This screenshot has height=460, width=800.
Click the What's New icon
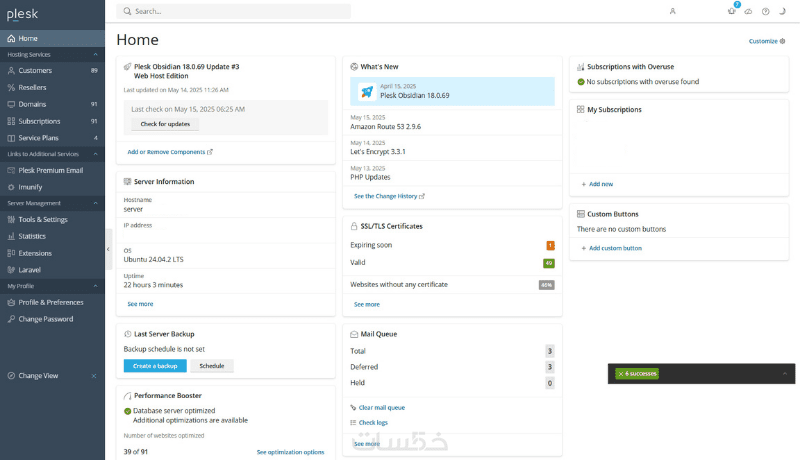coord(354,67)
